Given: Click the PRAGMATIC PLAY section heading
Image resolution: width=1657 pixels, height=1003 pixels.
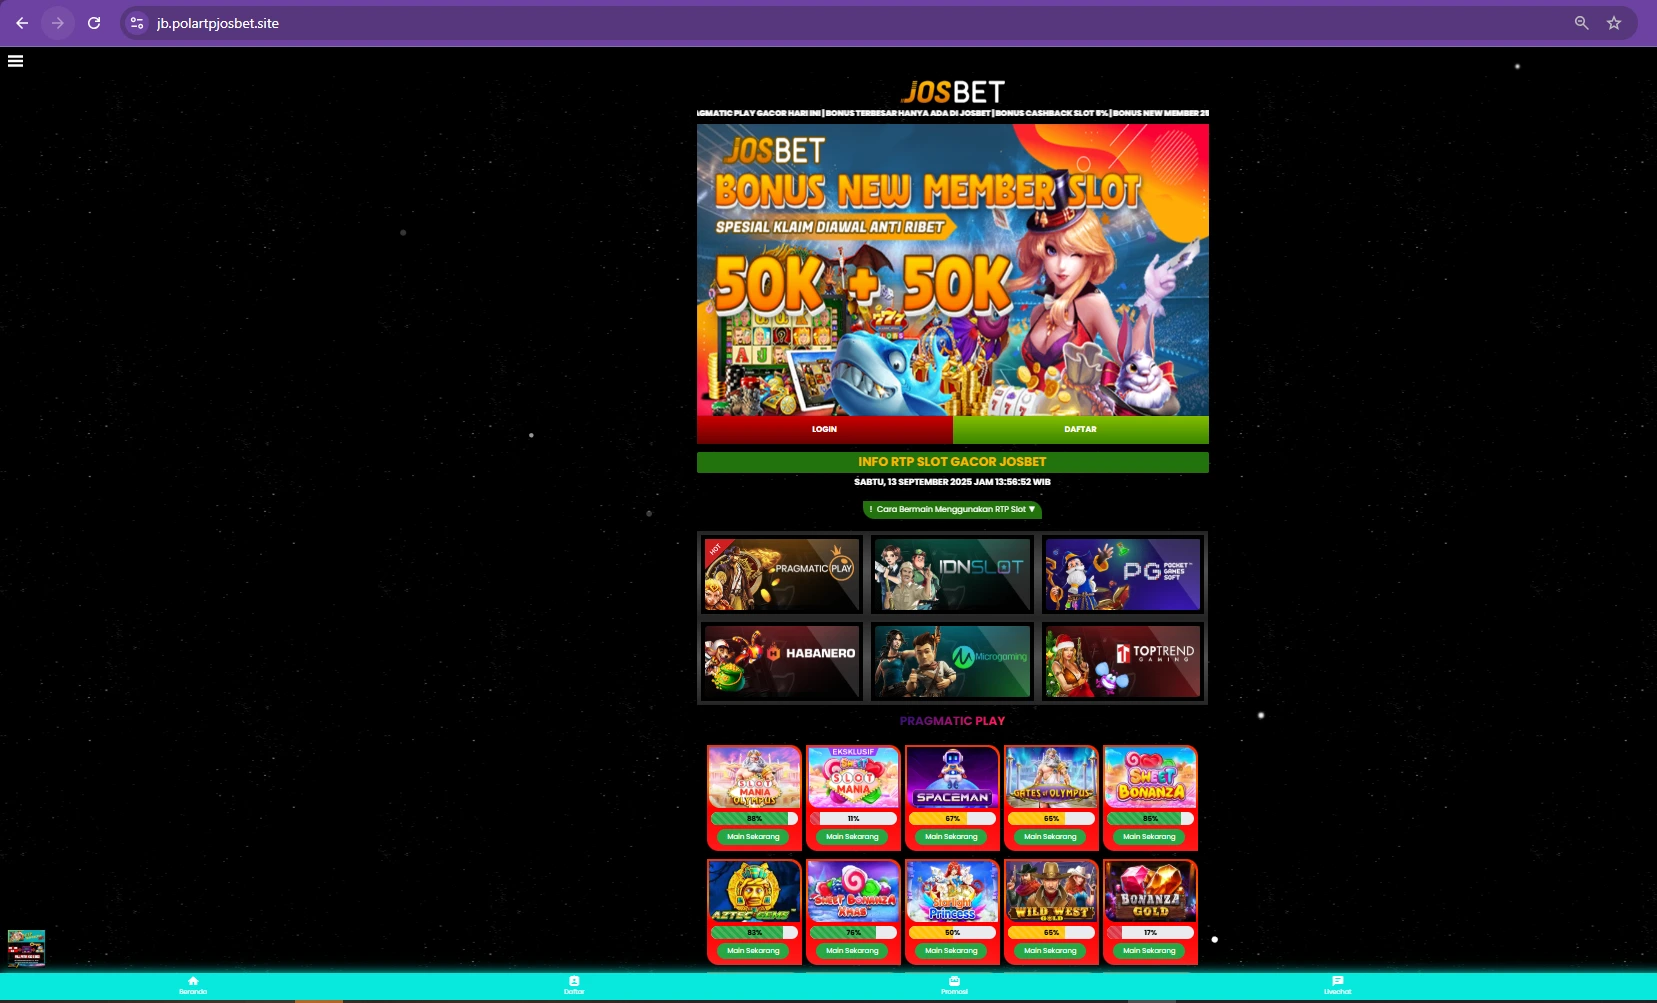Looking at the screenshot, I should (x=952, y=721).
